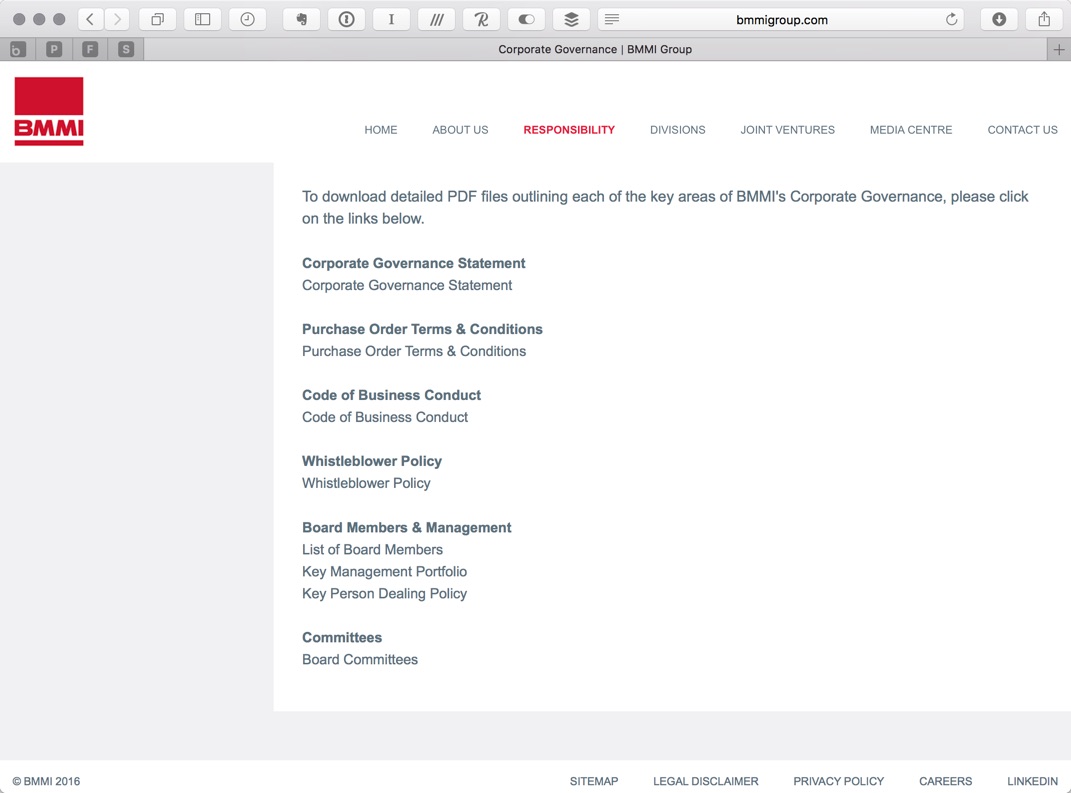This screenshot has width=1071, height=793.
Task: Click the browser forward arrow
Action: pyautogui.click(x=117, y=19)
